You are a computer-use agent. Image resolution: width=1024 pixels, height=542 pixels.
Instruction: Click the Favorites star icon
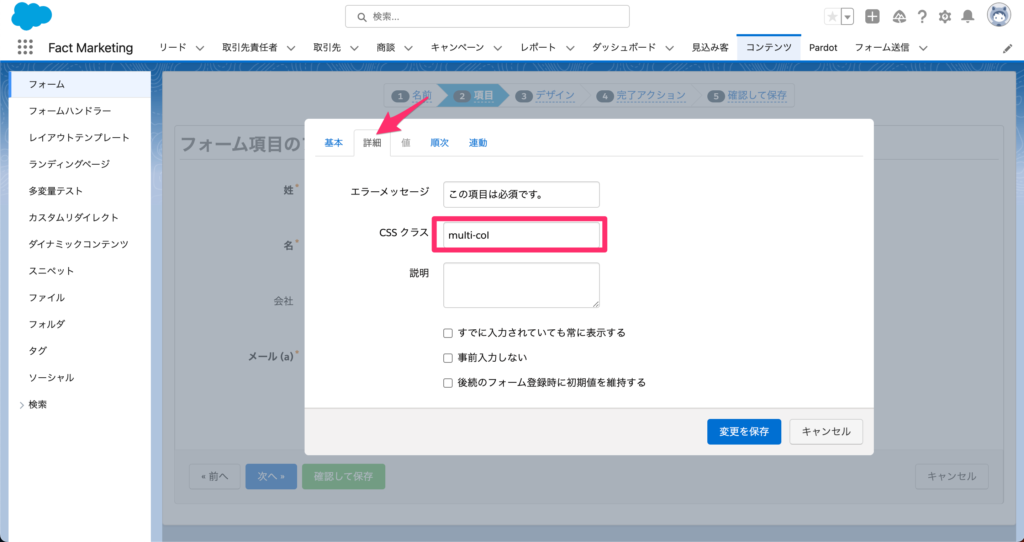click(832, 17)
